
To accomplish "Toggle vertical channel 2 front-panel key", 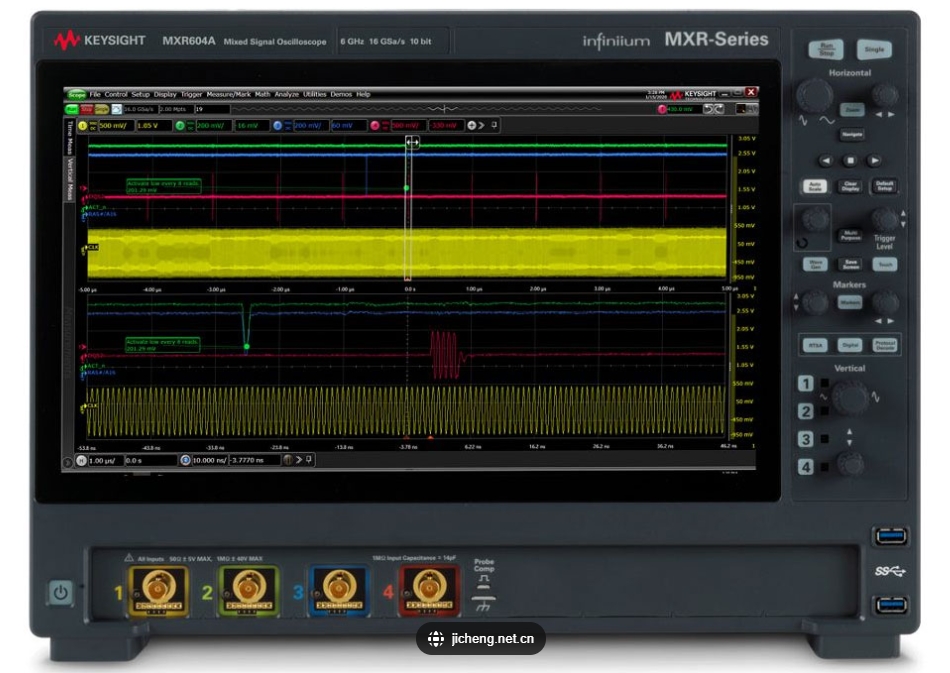I will click(805, 411).
